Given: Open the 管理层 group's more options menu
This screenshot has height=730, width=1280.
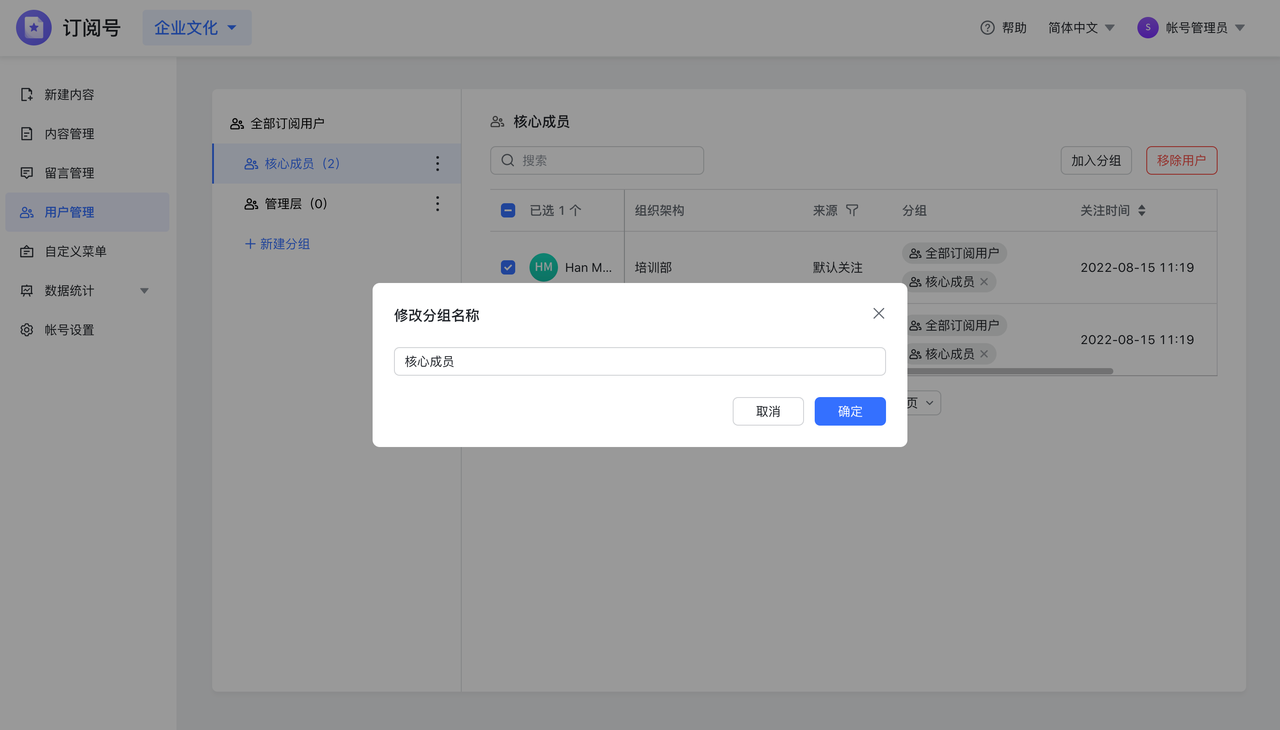Looking at the screenshot, I should click(x=437, y=204).
